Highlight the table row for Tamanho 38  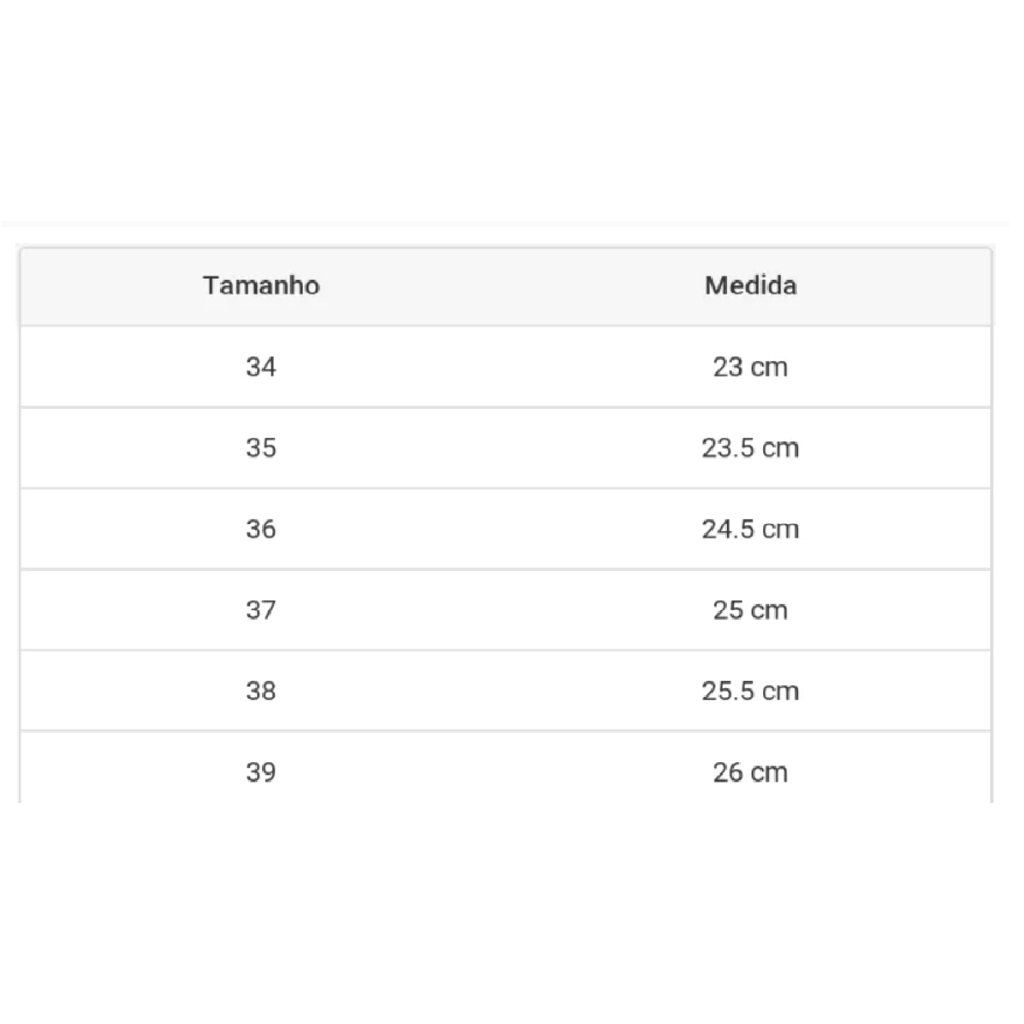point(505,691)
